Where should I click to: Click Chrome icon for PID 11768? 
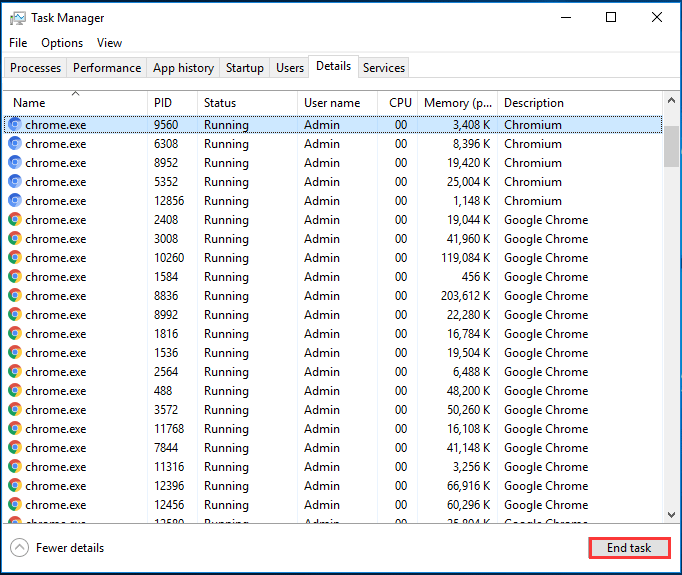pos(15,428)
